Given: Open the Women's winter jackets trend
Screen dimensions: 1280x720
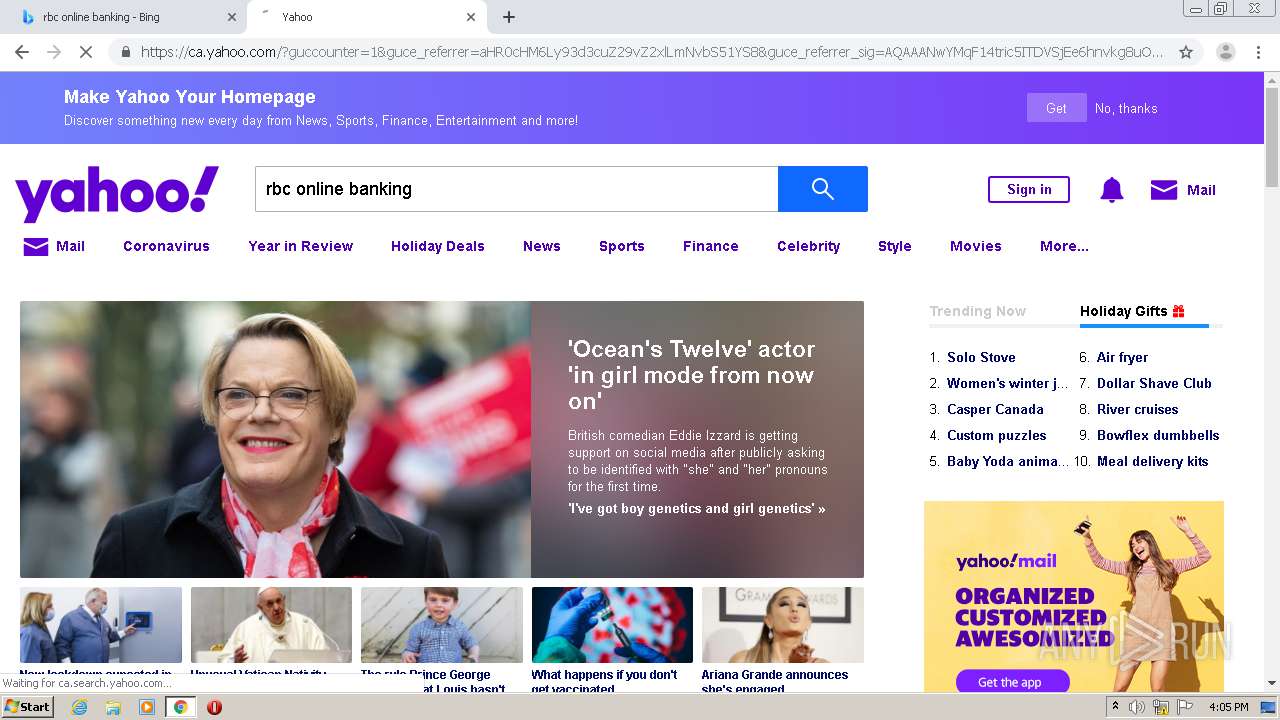Looking at the screenshot, I should tap(1007, 383).
